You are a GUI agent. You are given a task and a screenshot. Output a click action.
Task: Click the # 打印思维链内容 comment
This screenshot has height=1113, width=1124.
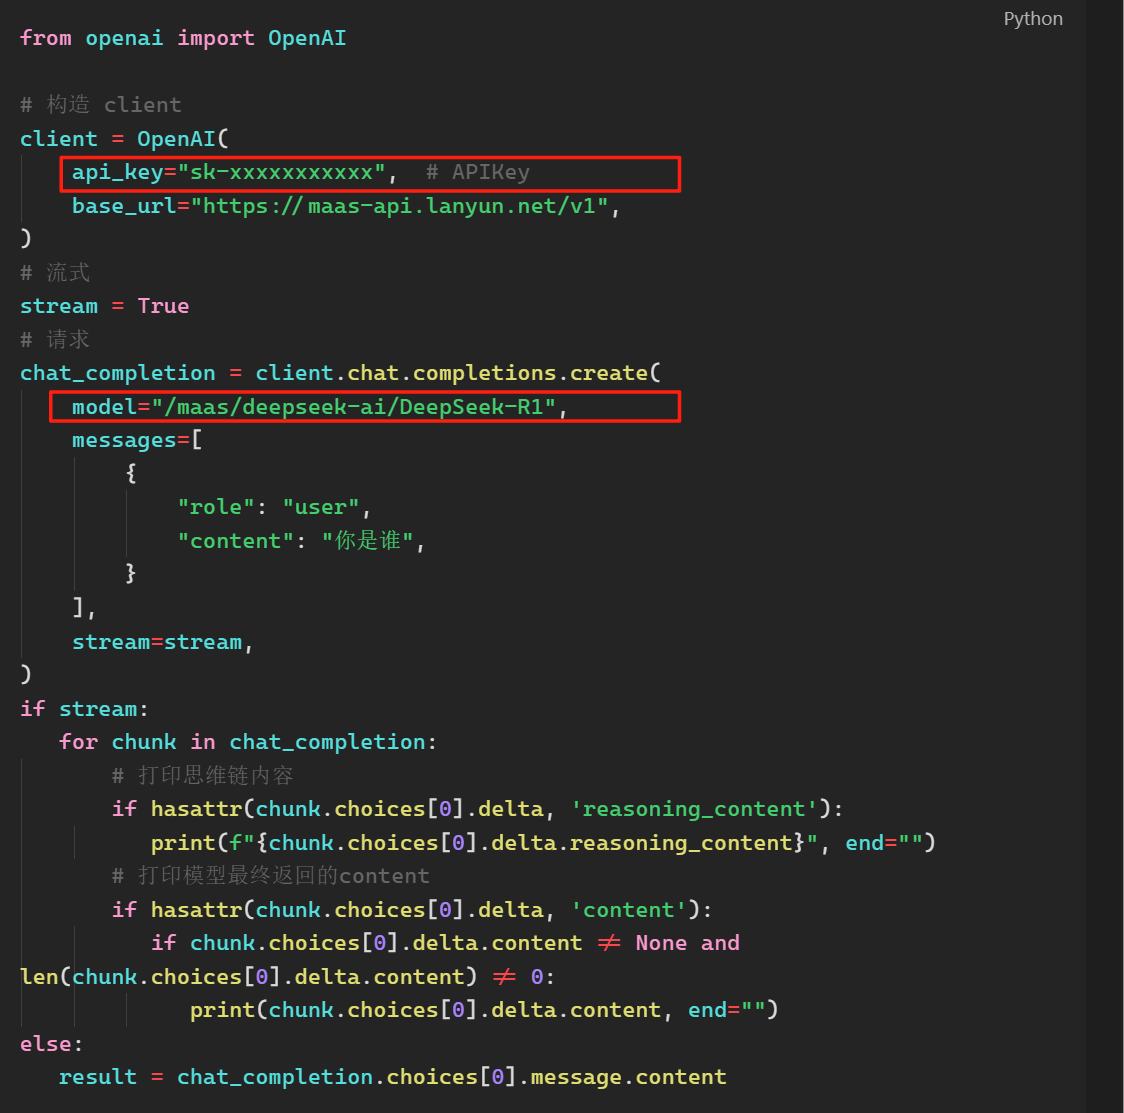[202, 775]
